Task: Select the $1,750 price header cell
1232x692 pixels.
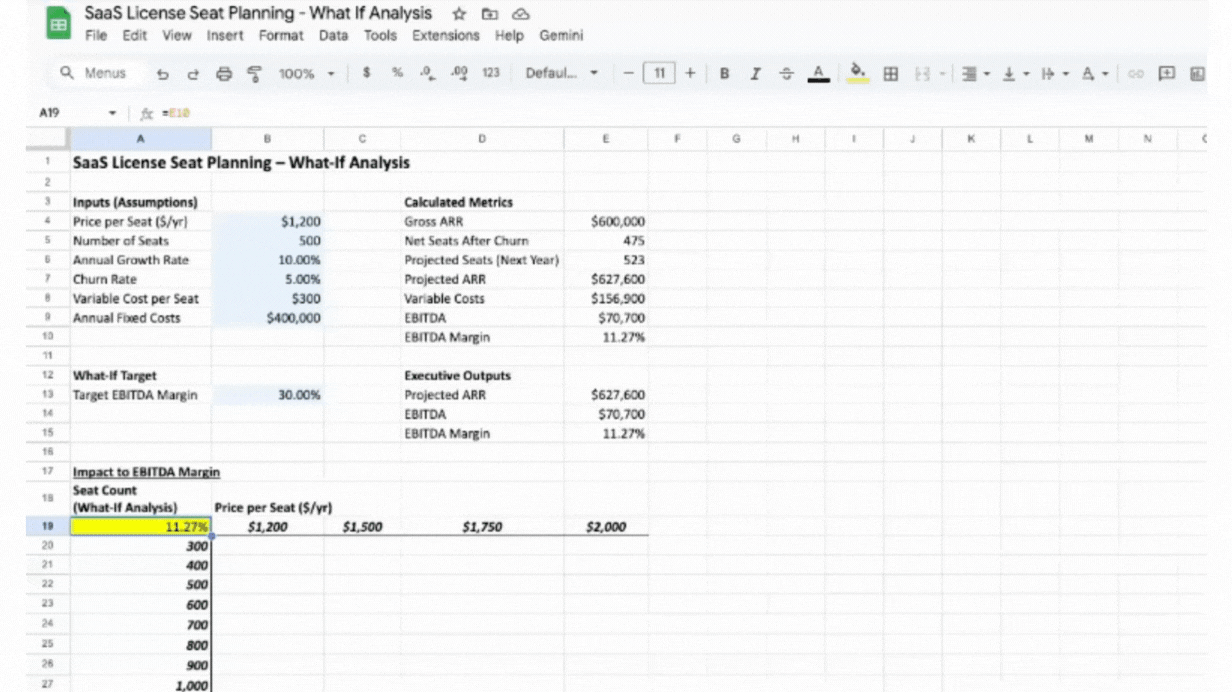Action: (x=483, y=526)
